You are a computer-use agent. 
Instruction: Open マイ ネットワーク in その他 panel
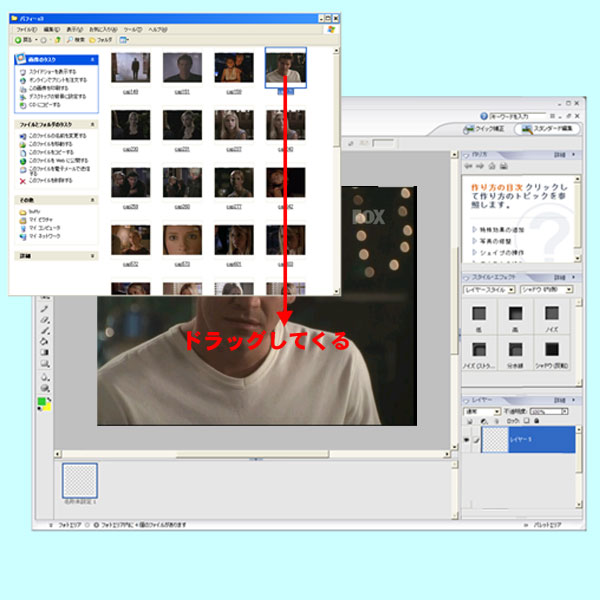click(x=44, y=236)
